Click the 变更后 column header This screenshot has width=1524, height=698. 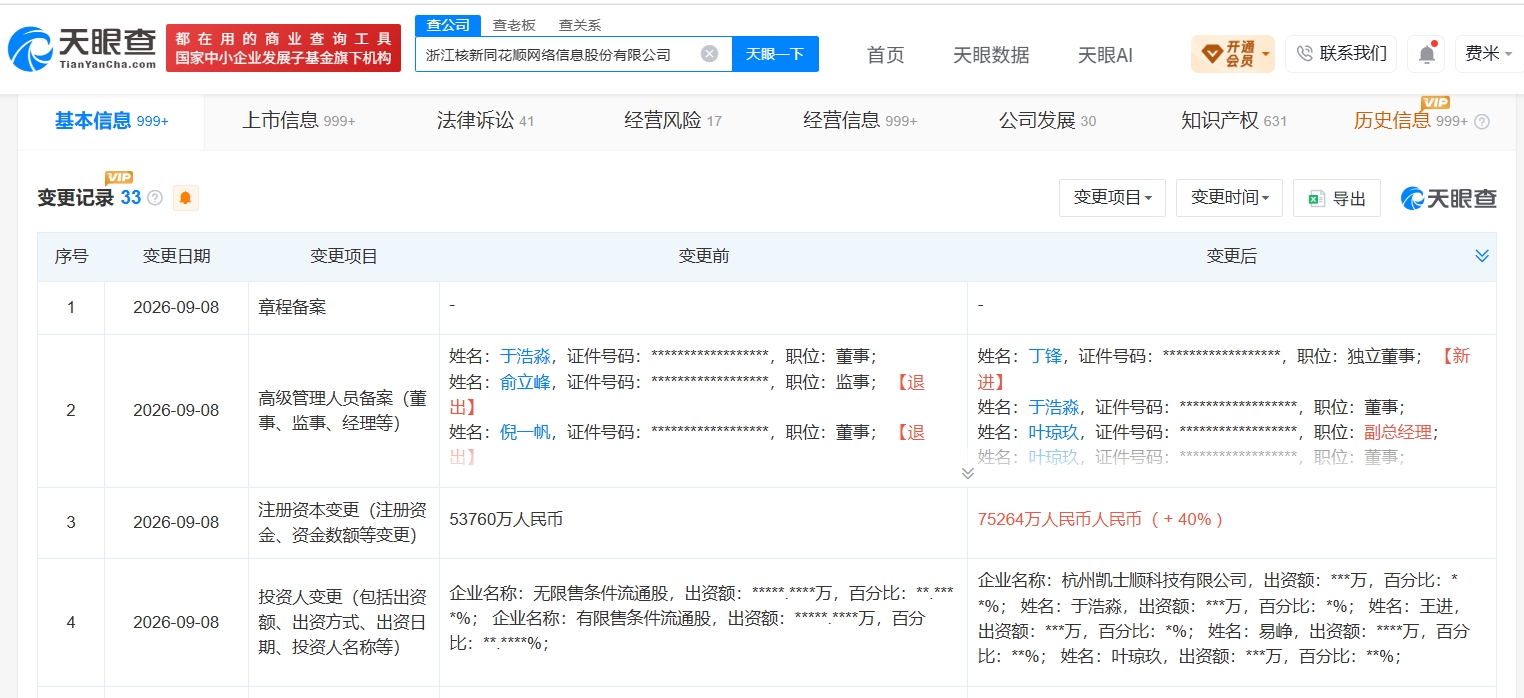(x=1231, y=257)
